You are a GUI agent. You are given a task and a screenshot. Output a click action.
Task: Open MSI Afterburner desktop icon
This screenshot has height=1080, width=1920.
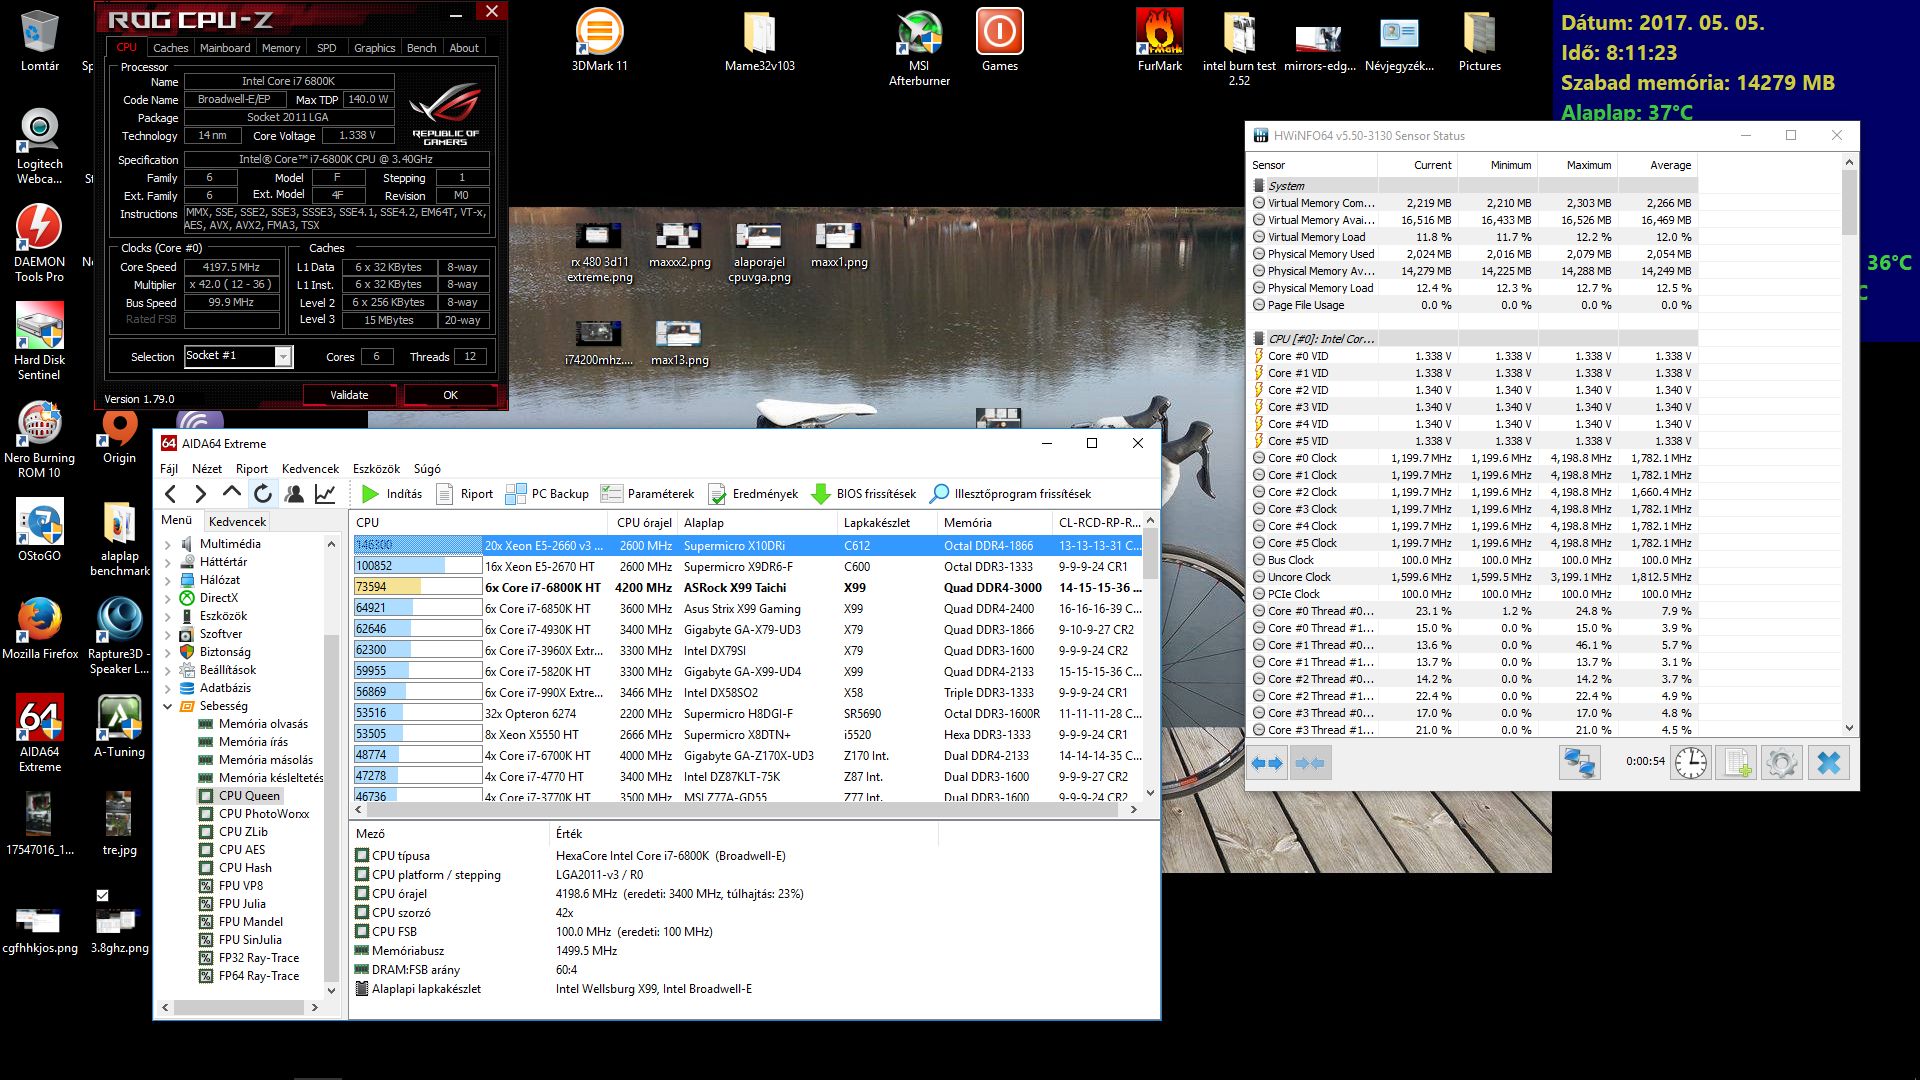pyautogui.click(x=919, y=47)
